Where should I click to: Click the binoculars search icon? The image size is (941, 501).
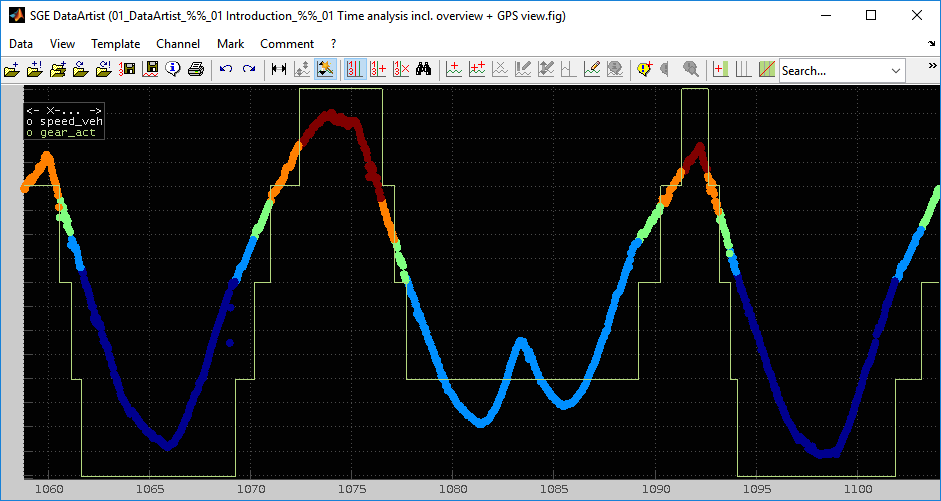pyautogui.click(x=424, y=69)
